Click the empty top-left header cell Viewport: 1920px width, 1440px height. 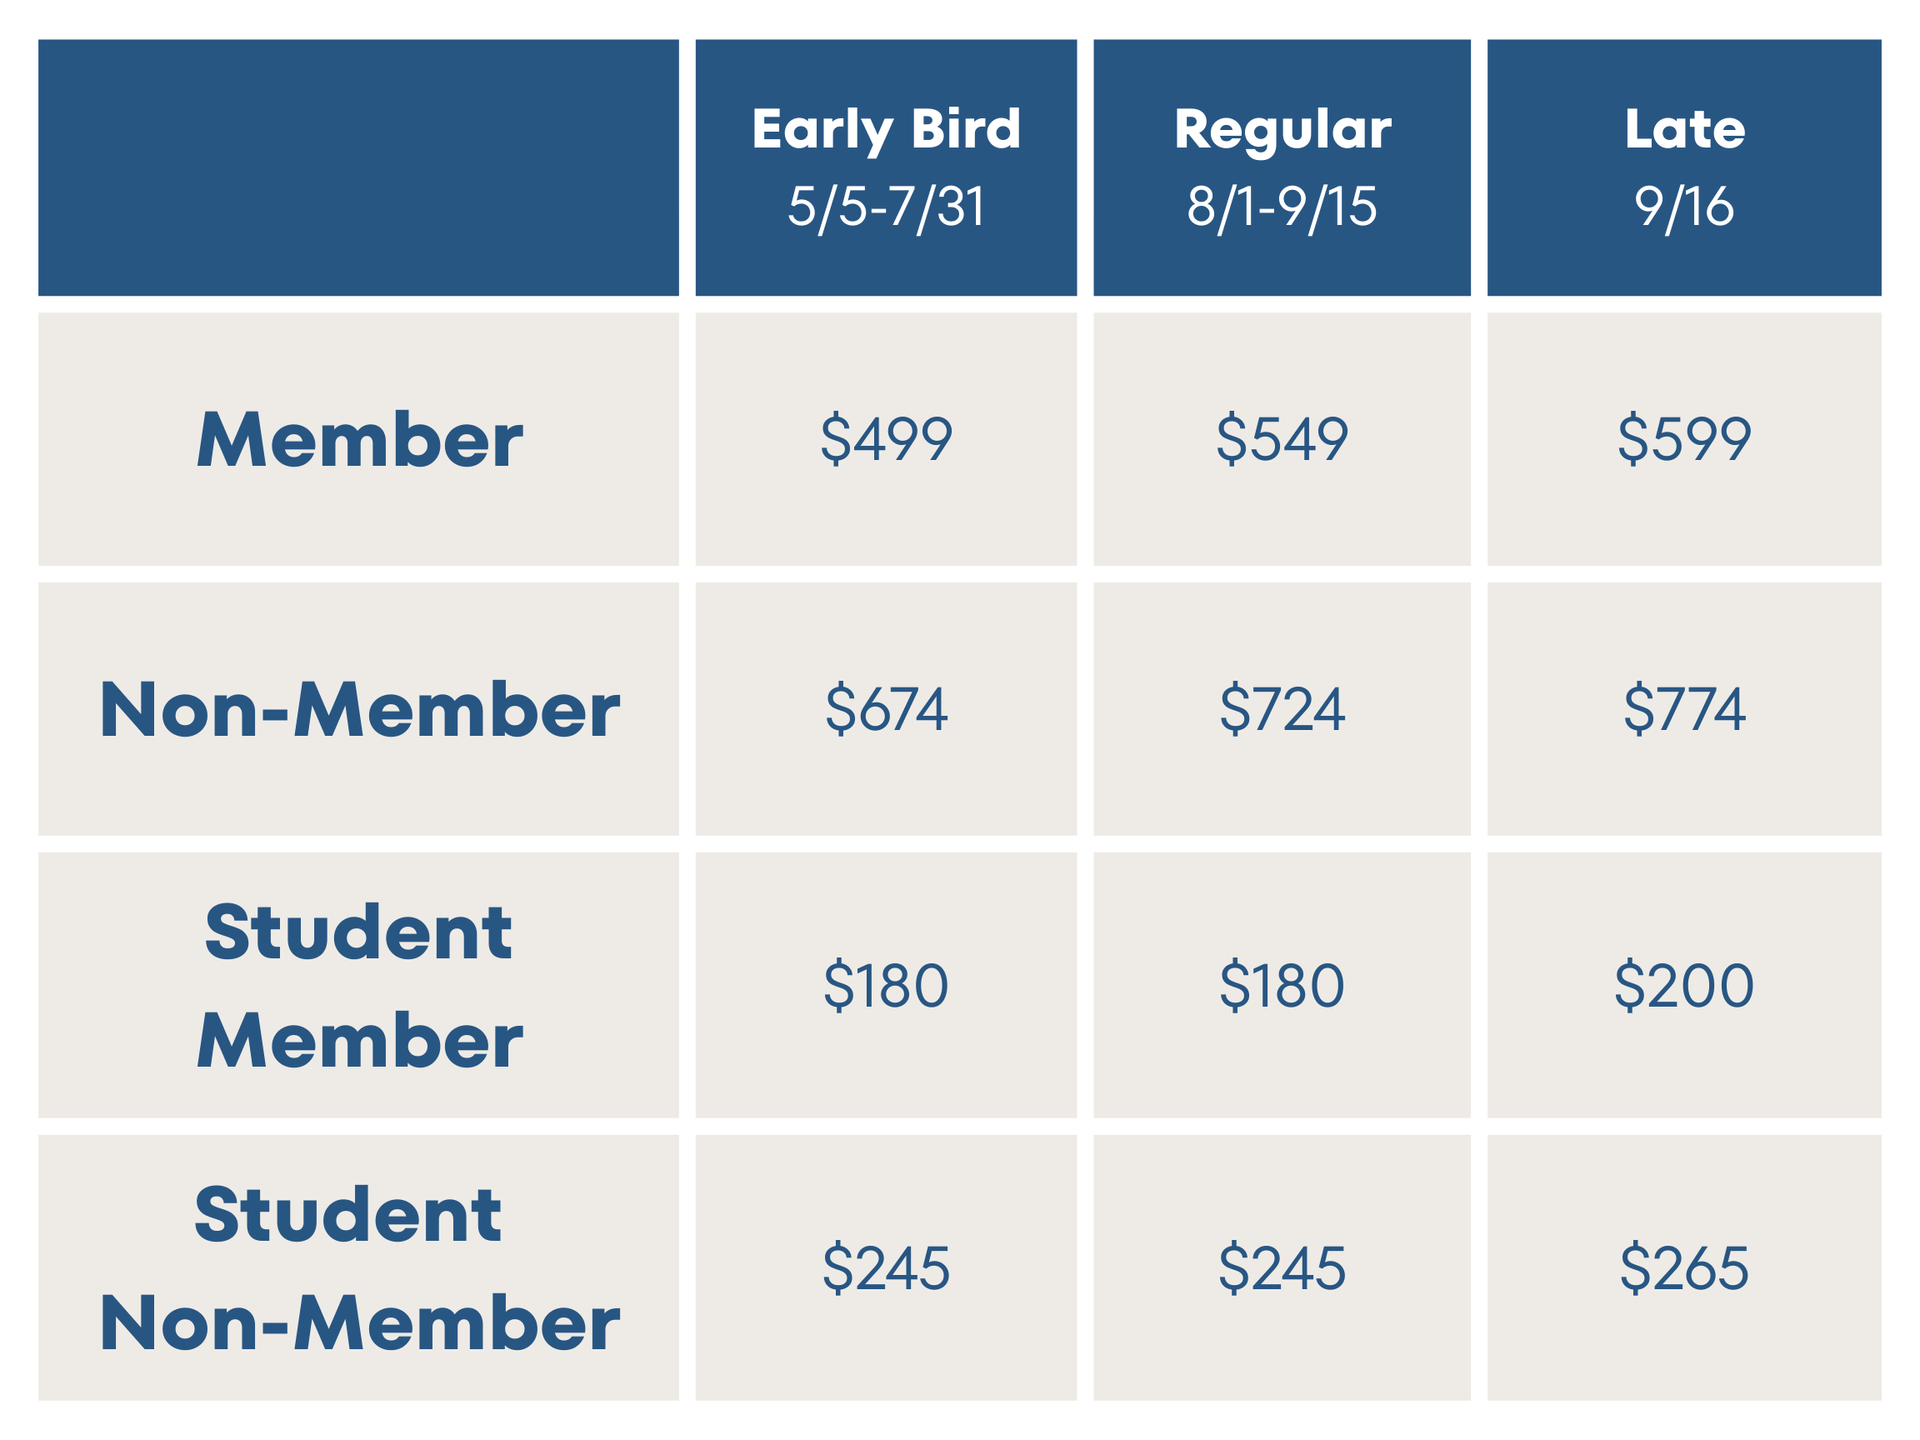click(x=358, y=168)
